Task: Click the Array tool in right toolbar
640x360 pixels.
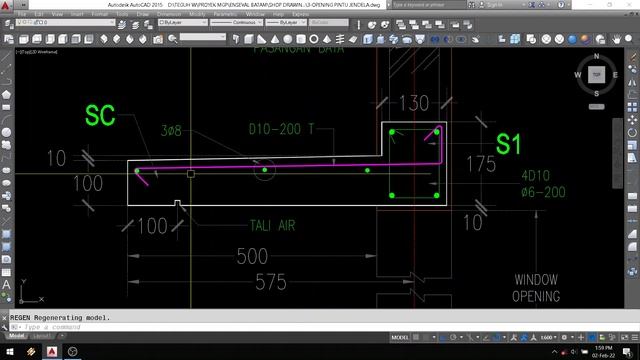Action: pyautogui.click(x=632, y=107)
